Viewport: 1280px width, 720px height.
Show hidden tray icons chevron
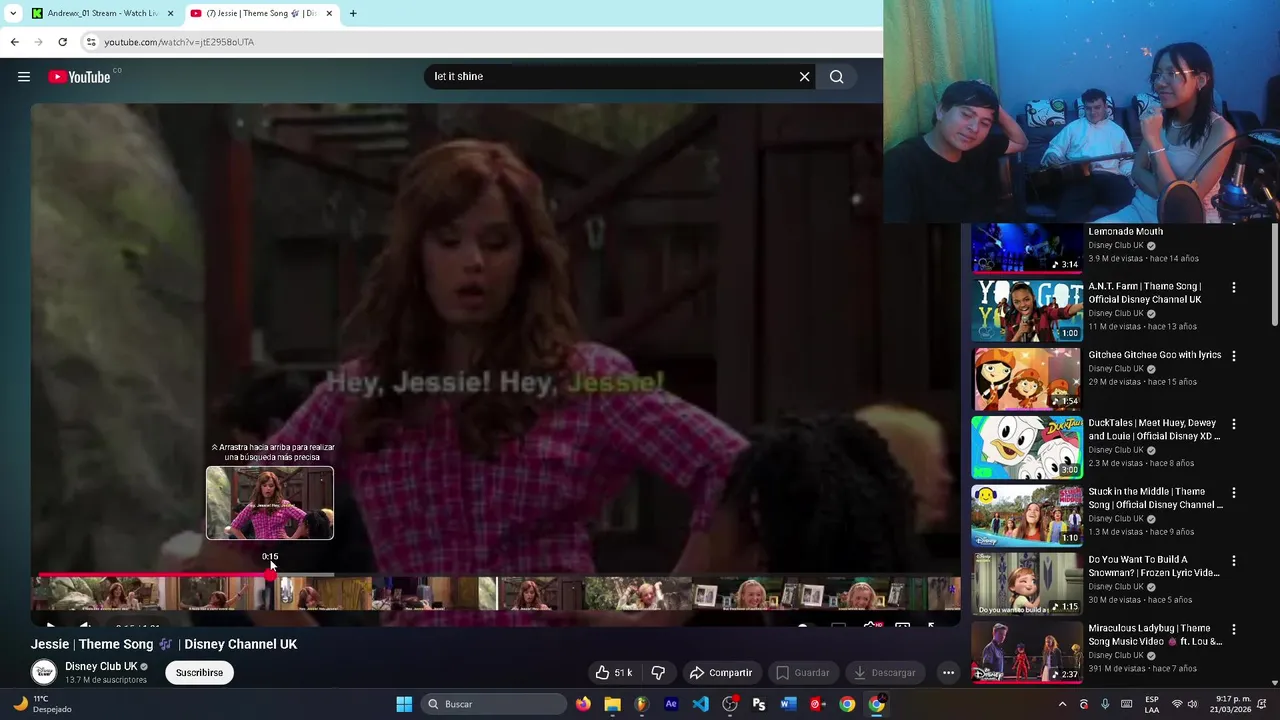pyautogui.click(x=1062, y=704)
